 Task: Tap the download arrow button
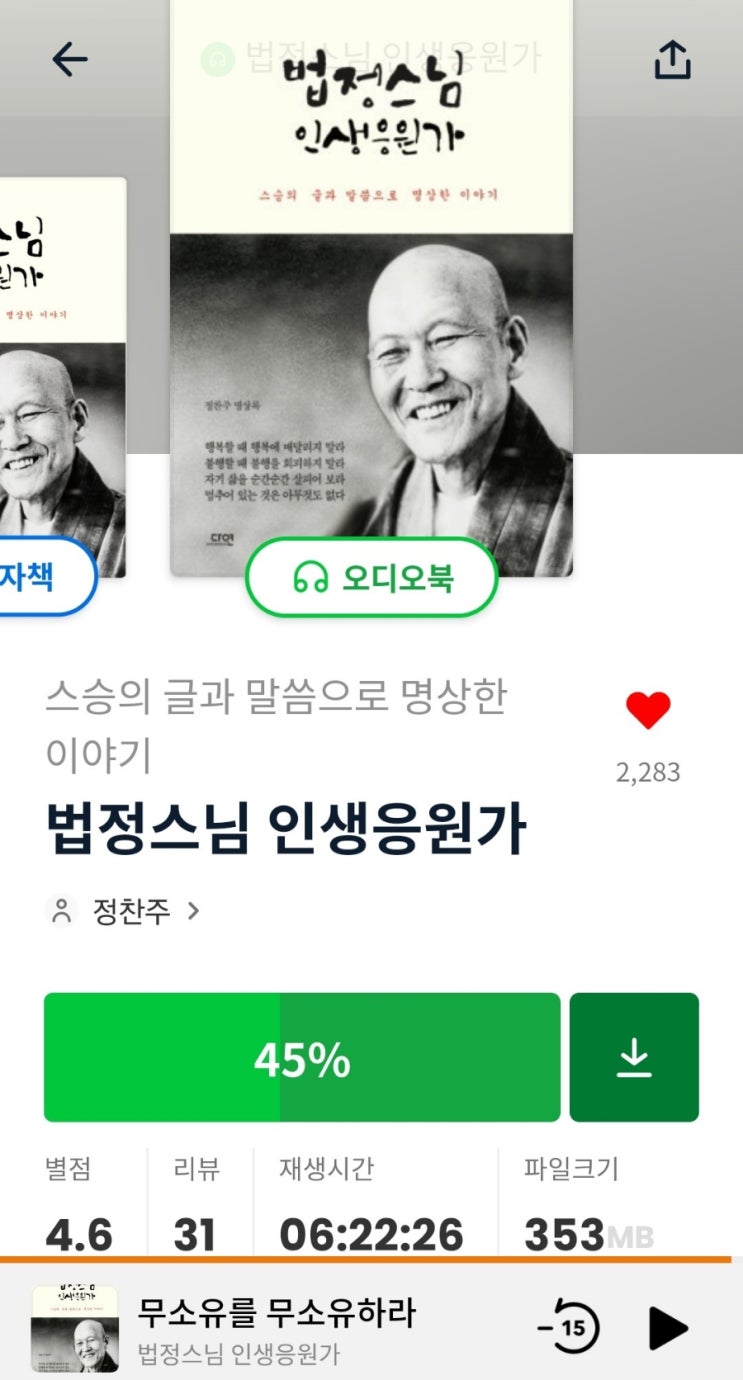(634, 1057)
